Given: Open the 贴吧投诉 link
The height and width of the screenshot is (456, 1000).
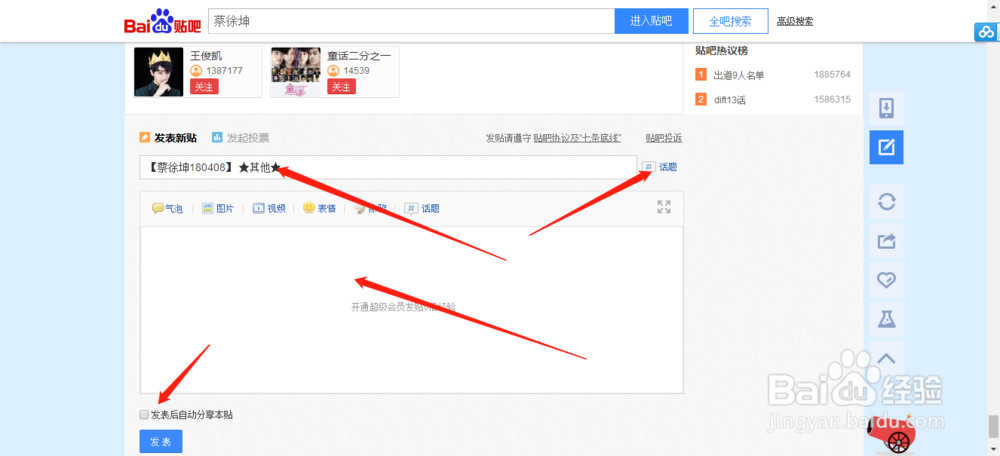Looking at the screenshot, I should [x=663, y=138].
